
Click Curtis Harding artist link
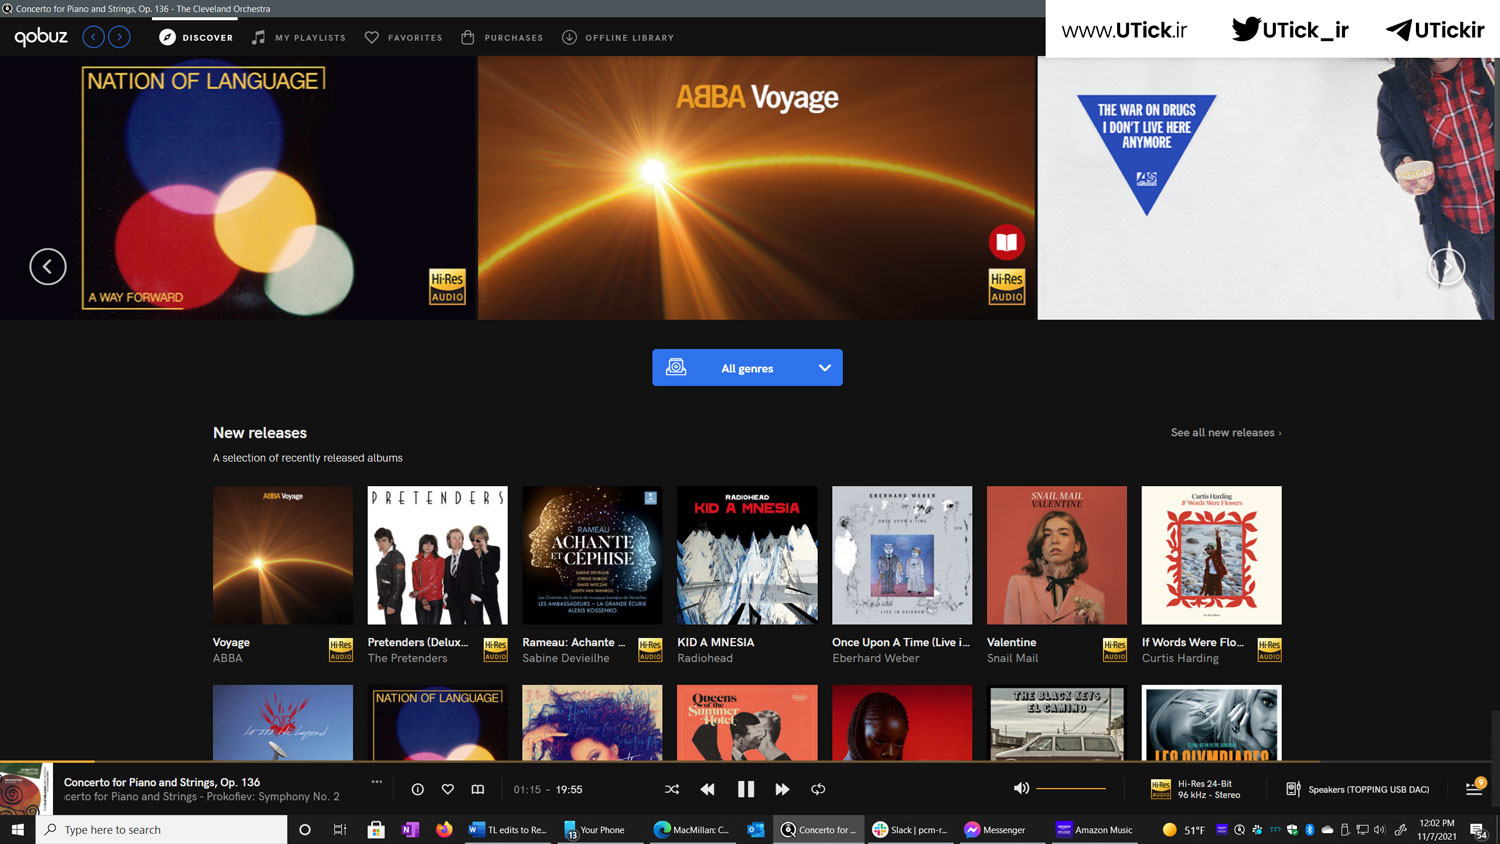tap(1180, 658)
